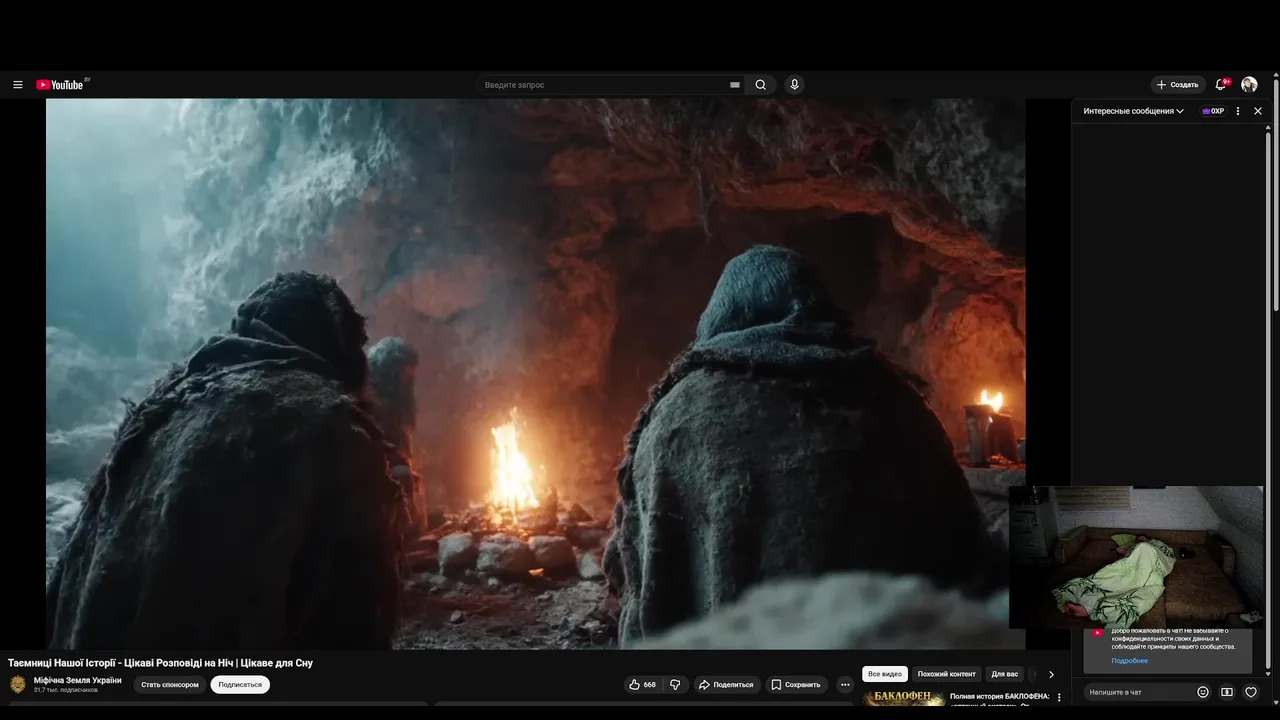
Task: Click the 0XP crown badge in chat
Action: (1213, 111)
